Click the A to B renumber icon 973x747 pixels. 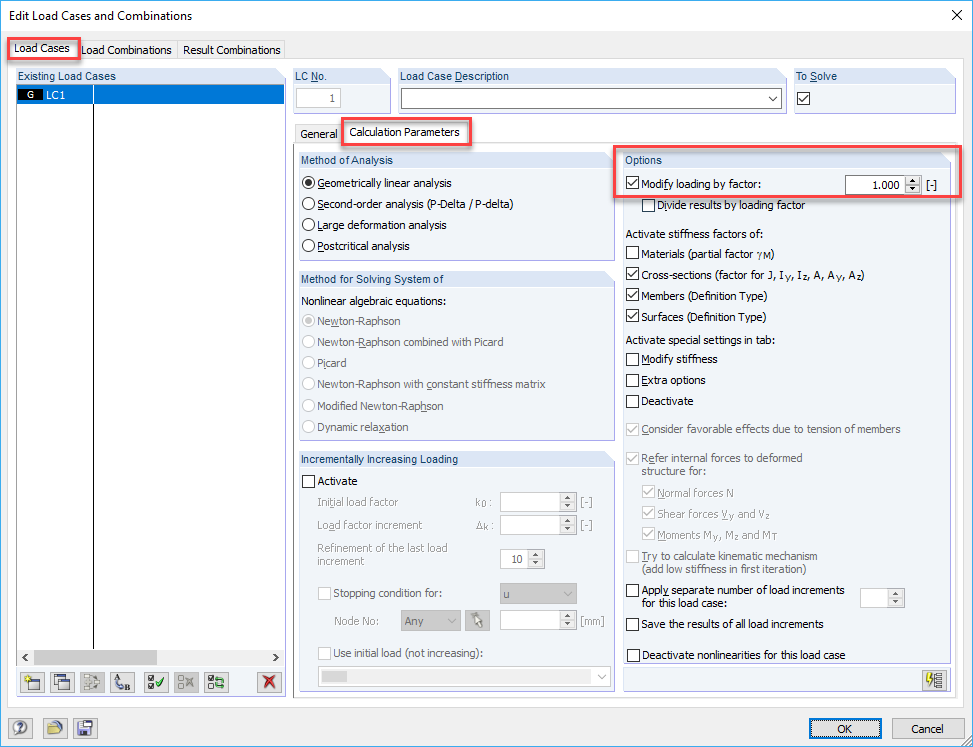[122, 682]
